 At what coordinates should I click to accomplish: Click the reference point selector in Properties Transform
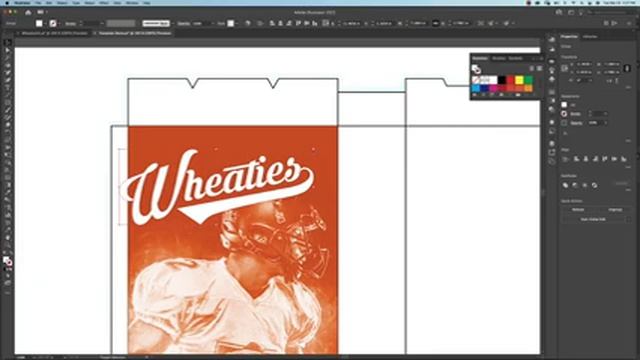pos(565,69)
